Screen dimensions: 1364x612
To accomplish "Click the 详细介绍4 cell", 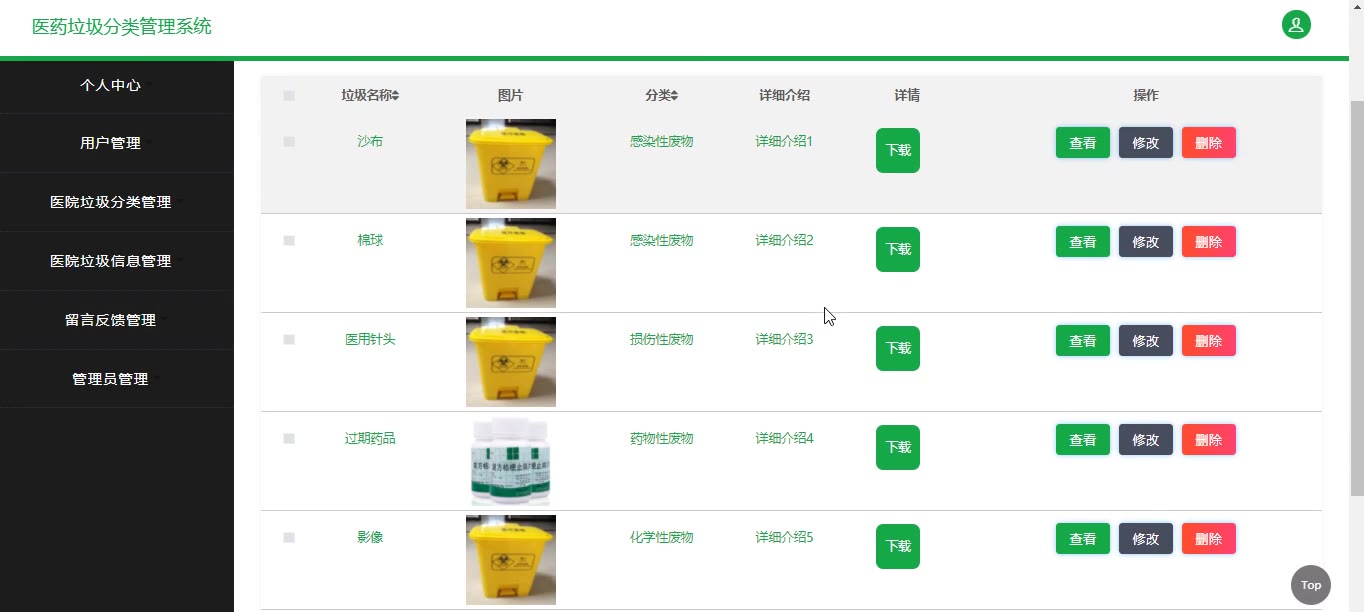I will pos(784,439).
